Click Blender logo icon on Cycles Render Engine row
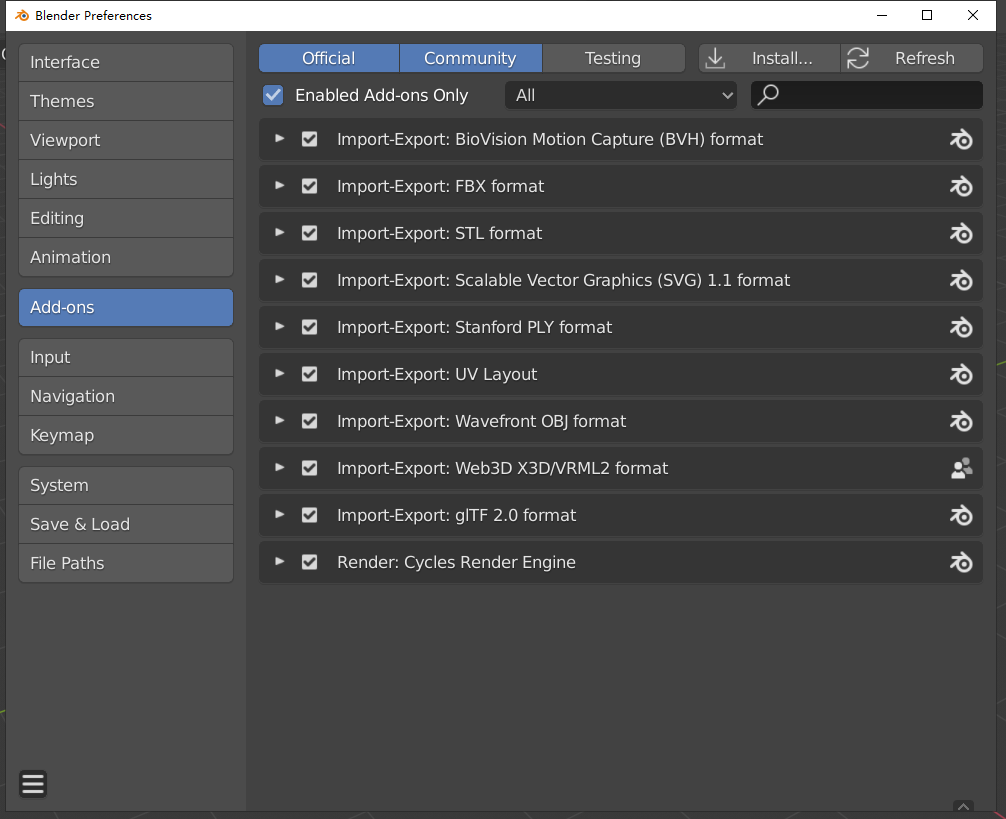Image resolution: width=1006 pixels, height=819 pixels. click(961, 562)
